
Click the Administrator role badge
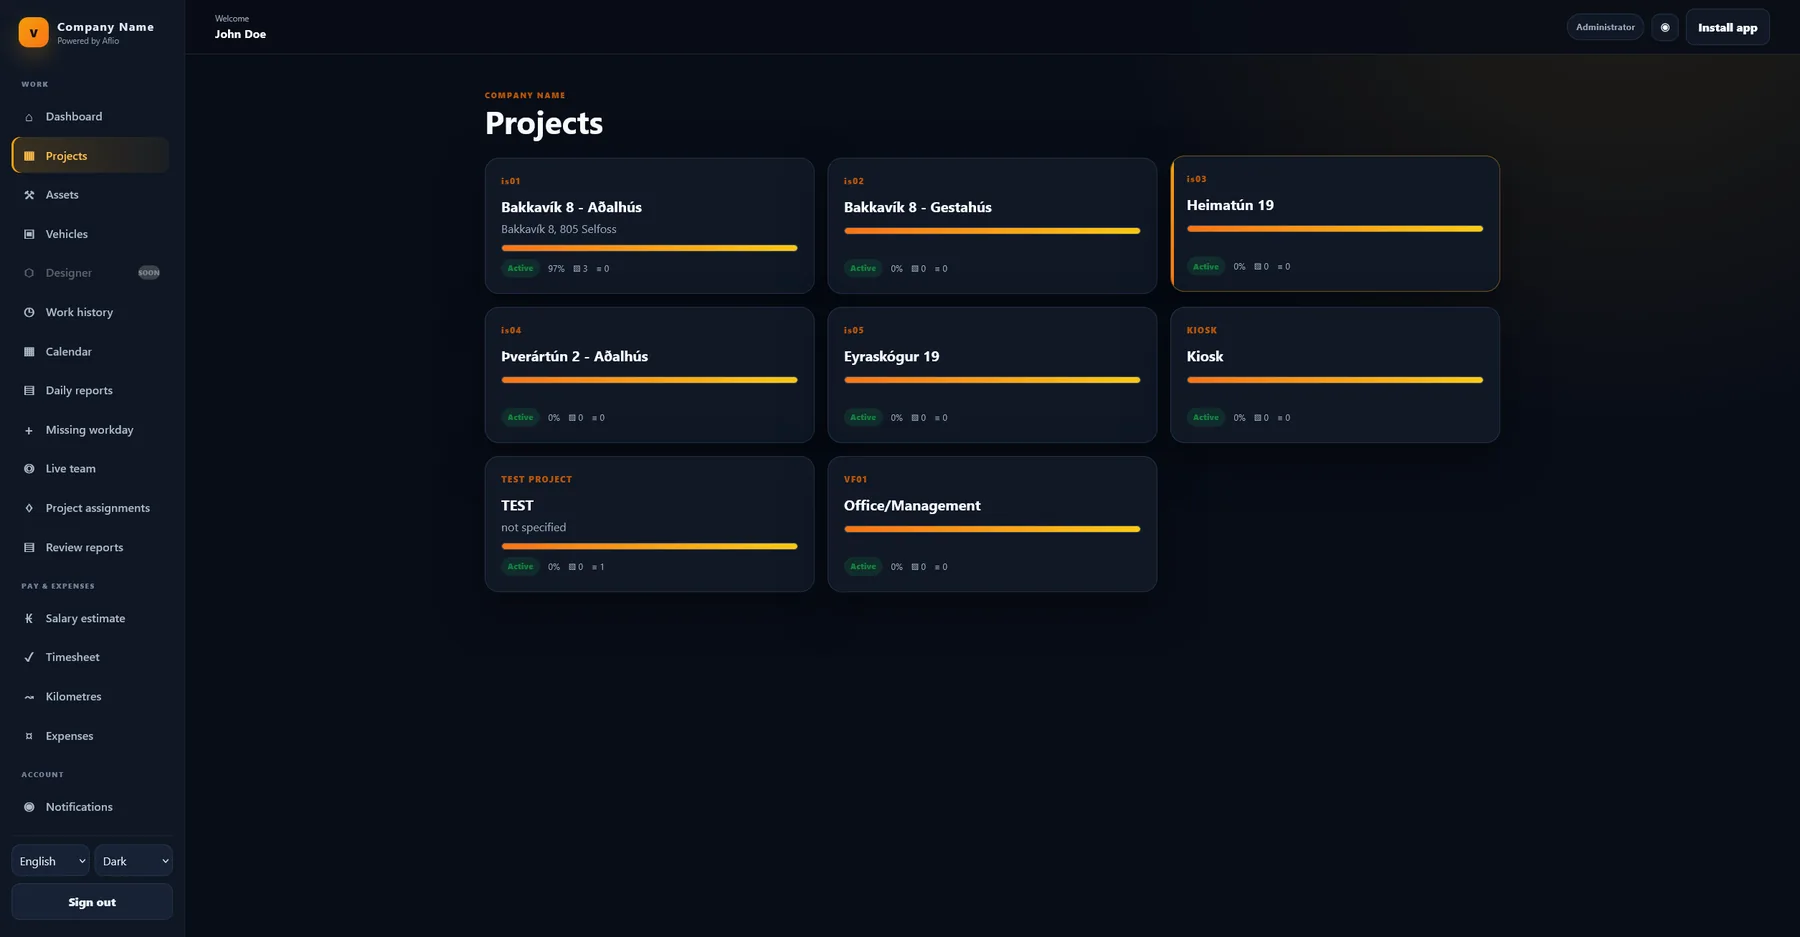pos(1605,27)
